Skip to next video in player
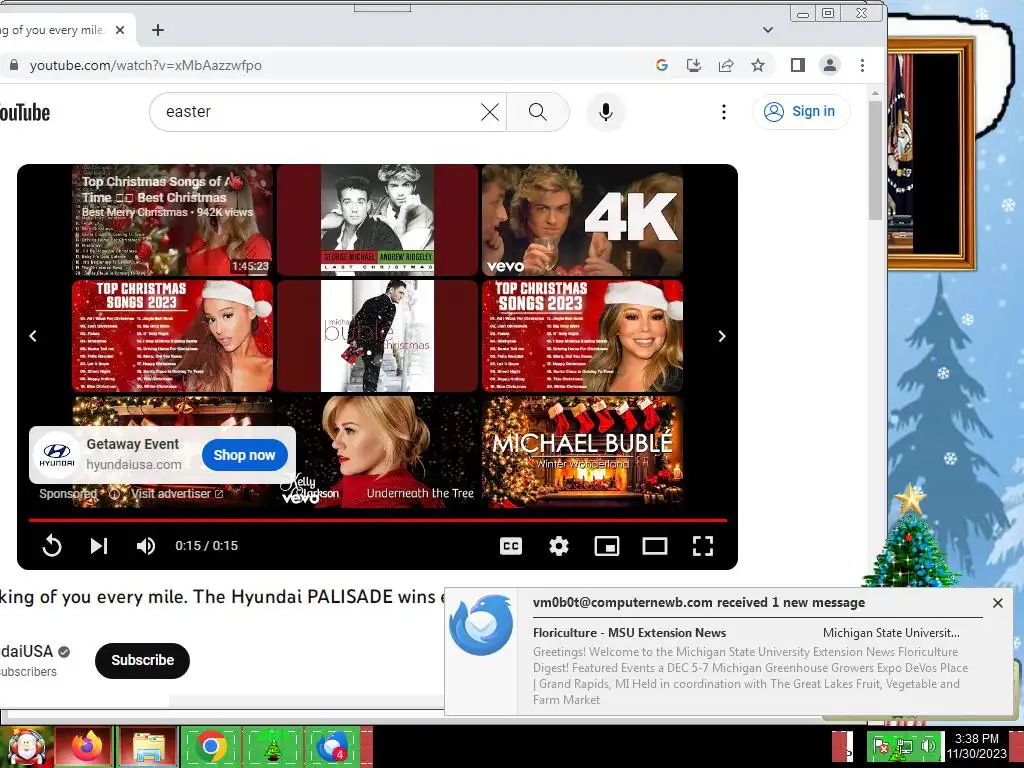This screenshot has height=768, width=1024. [99, 546]
